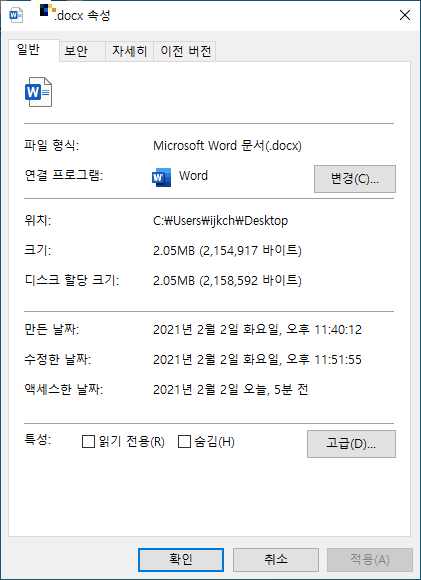Click the disk size value 2,158,592 바이트
The height and width of the screenshot is (580, 421).
[x=227, y=280]
